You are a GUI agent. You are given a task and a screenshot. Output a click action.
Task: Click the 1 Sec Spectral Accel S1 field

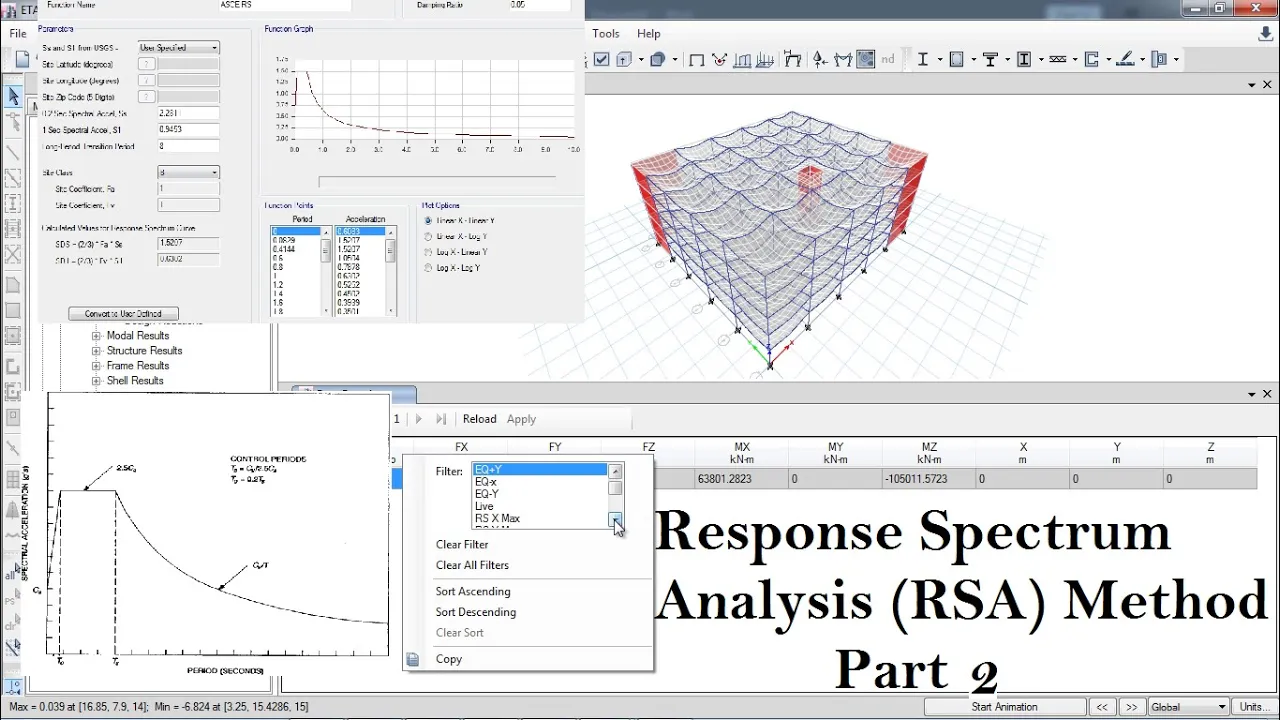pyautogui.click(x=188, y=130)
